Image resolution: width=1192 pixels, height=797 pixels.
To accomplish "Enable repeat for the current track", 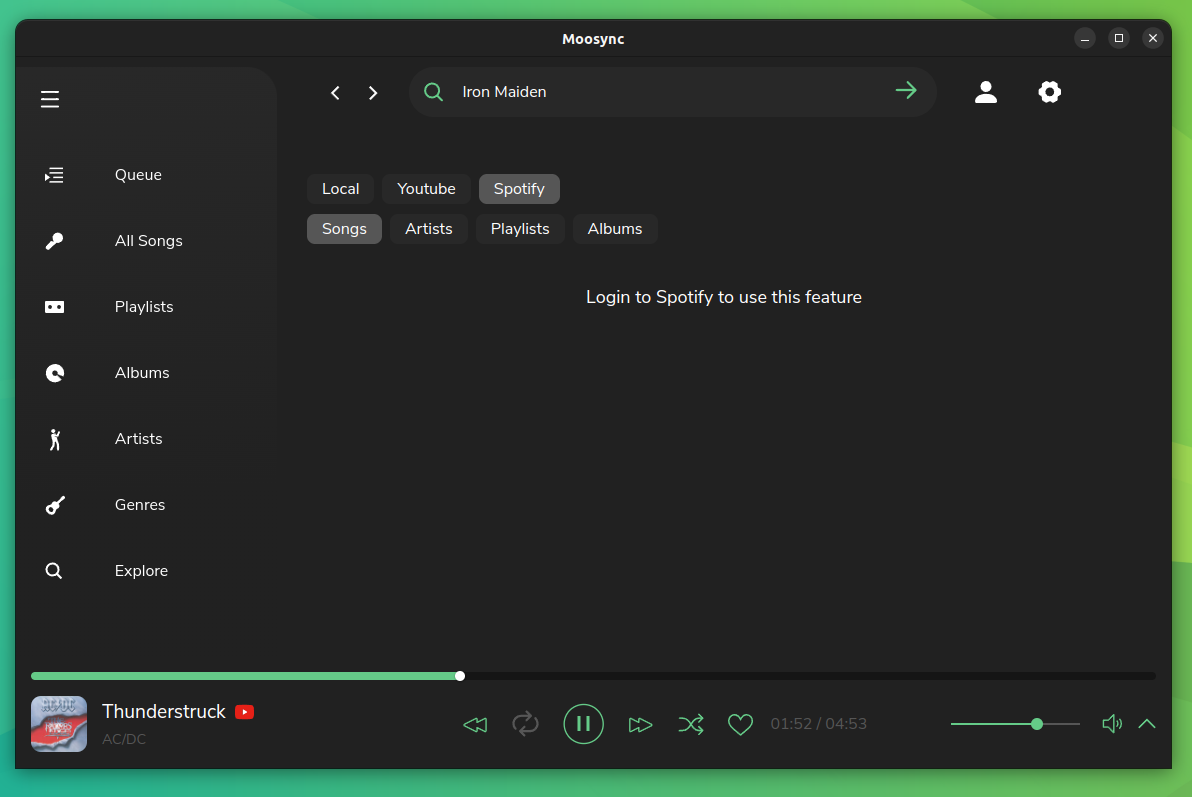I will (525, 723).
